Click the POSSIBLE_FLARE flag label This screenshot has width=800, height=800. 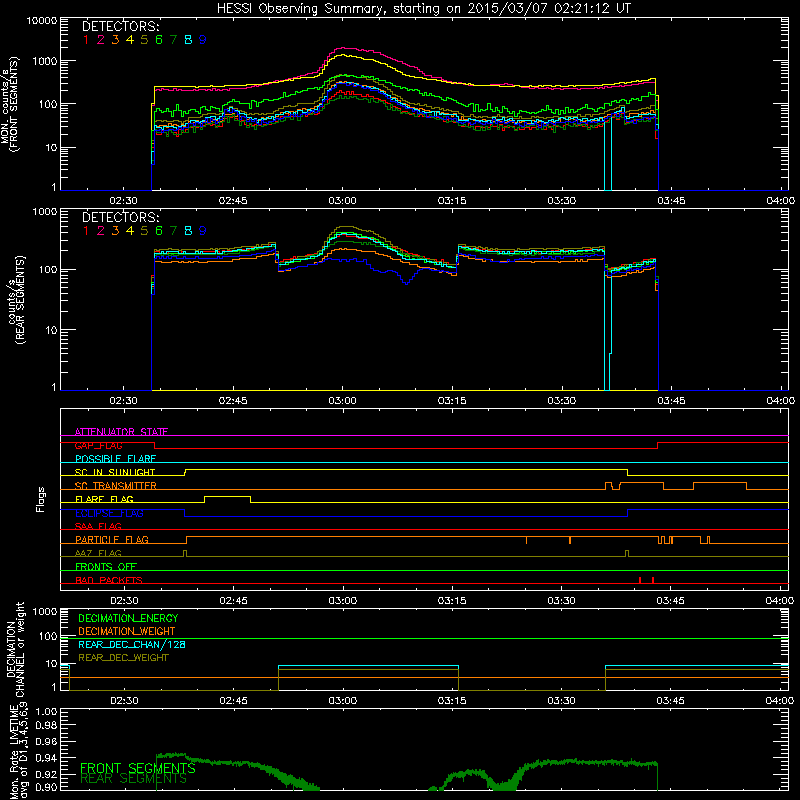pyautogui.click(x=115, y=459)
